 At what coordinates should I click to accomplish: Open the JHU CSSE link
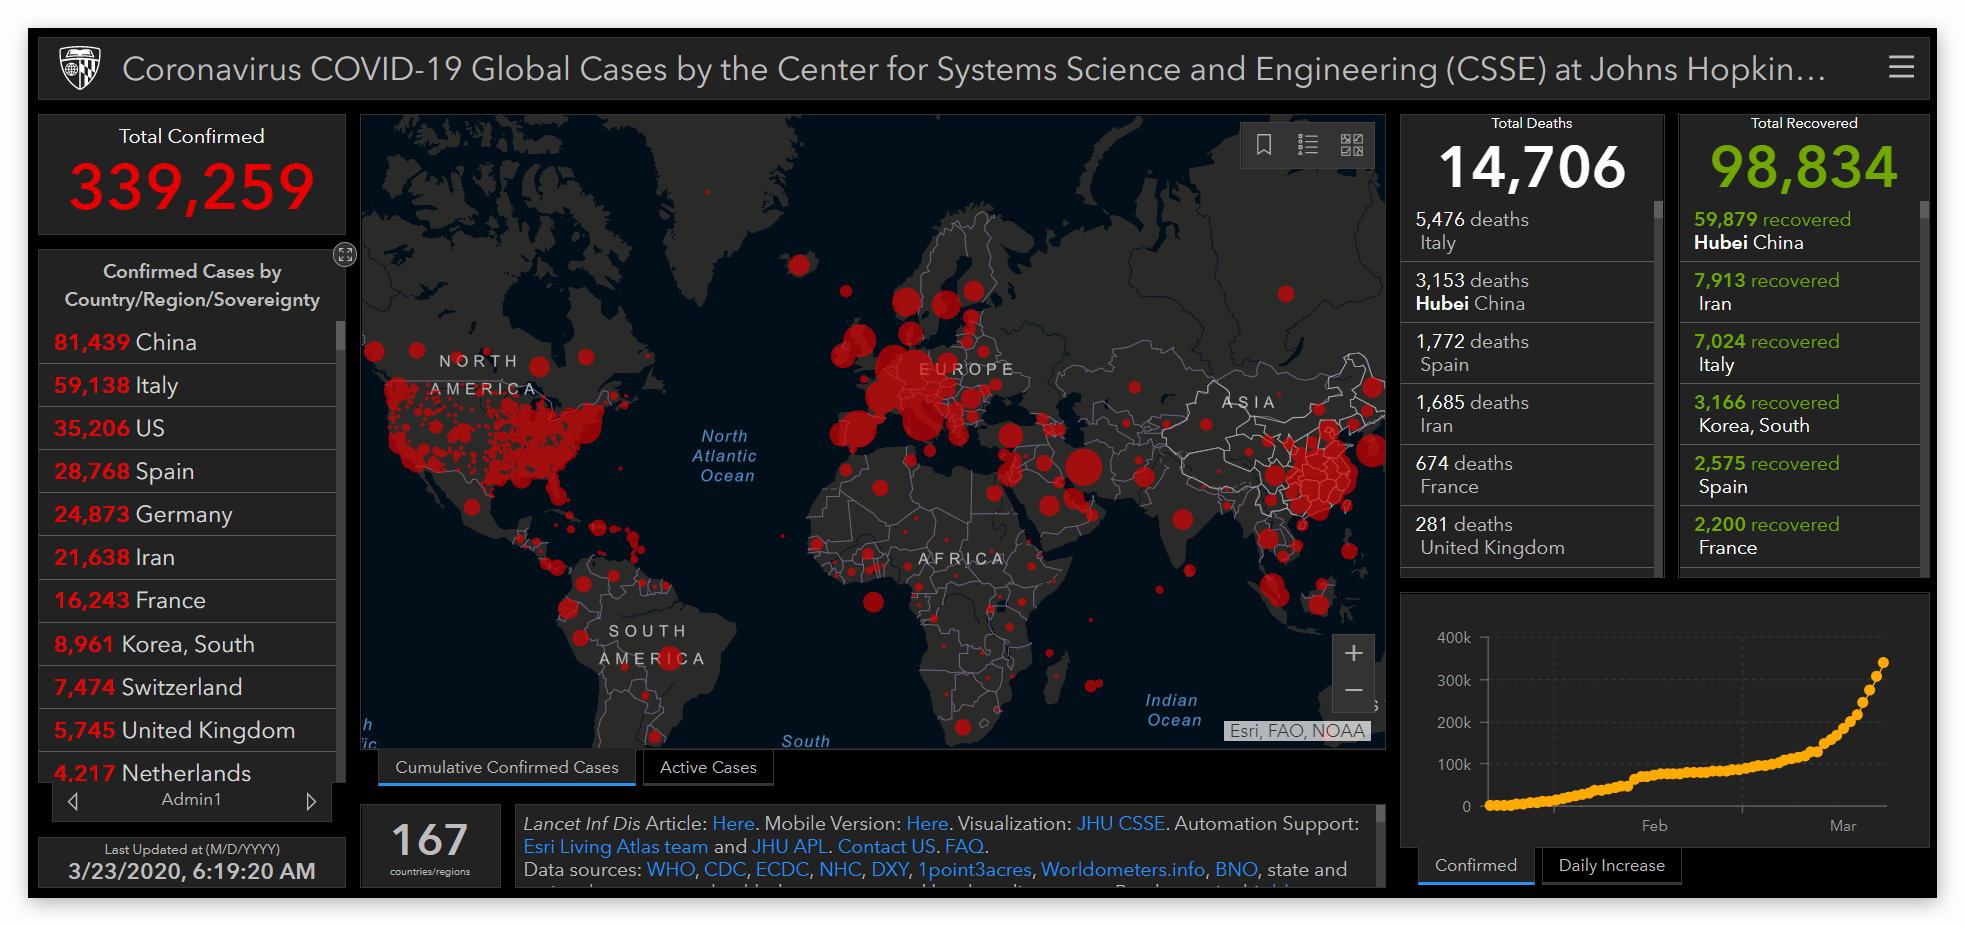click(x=1120, y=823)
